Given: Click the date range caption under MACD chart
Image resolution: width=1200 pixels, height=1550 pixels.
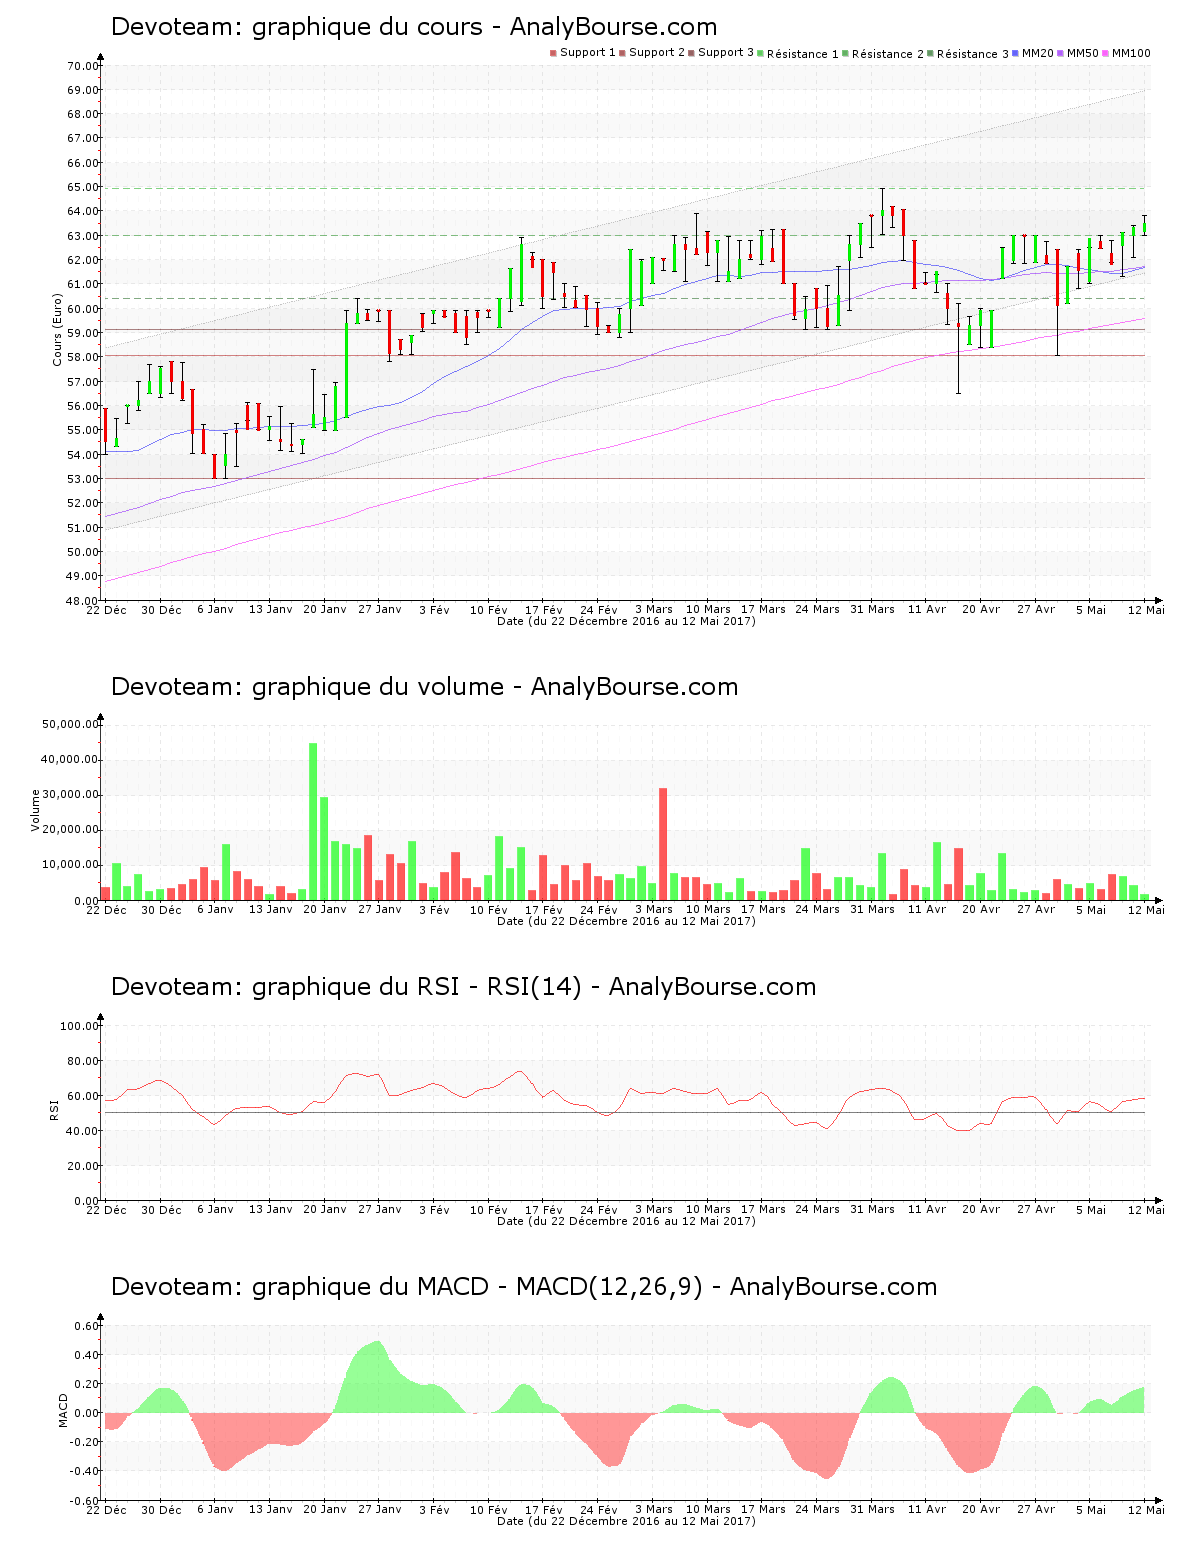Looking at the screenshot, I should click(626, 1521).
